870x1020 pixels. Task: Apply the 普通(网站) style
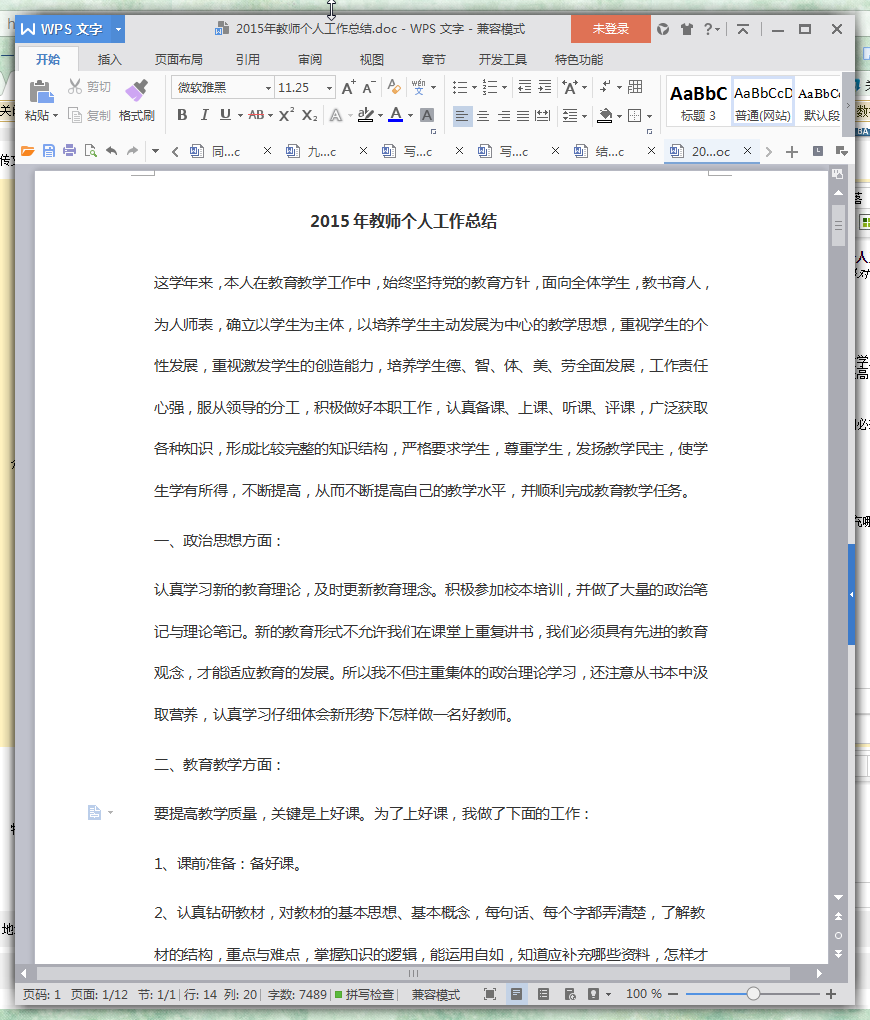pyautogui.click(x=763, y=102)
